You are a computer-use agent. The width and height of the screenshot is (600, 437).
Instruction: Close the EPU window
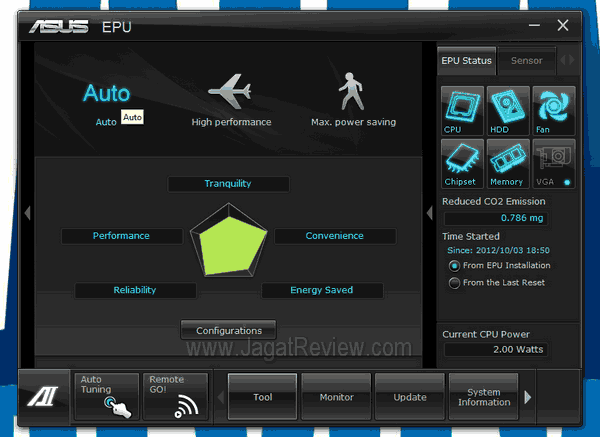coord(563,26)
